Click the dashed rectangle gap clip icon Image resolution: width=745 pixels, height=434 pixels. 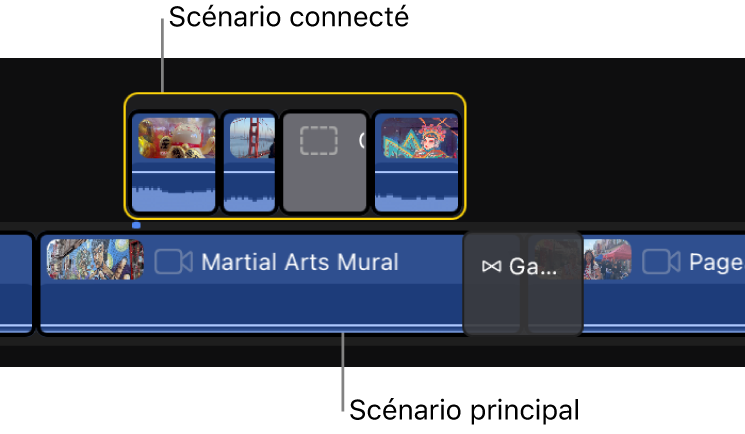(x=319, y=141)
